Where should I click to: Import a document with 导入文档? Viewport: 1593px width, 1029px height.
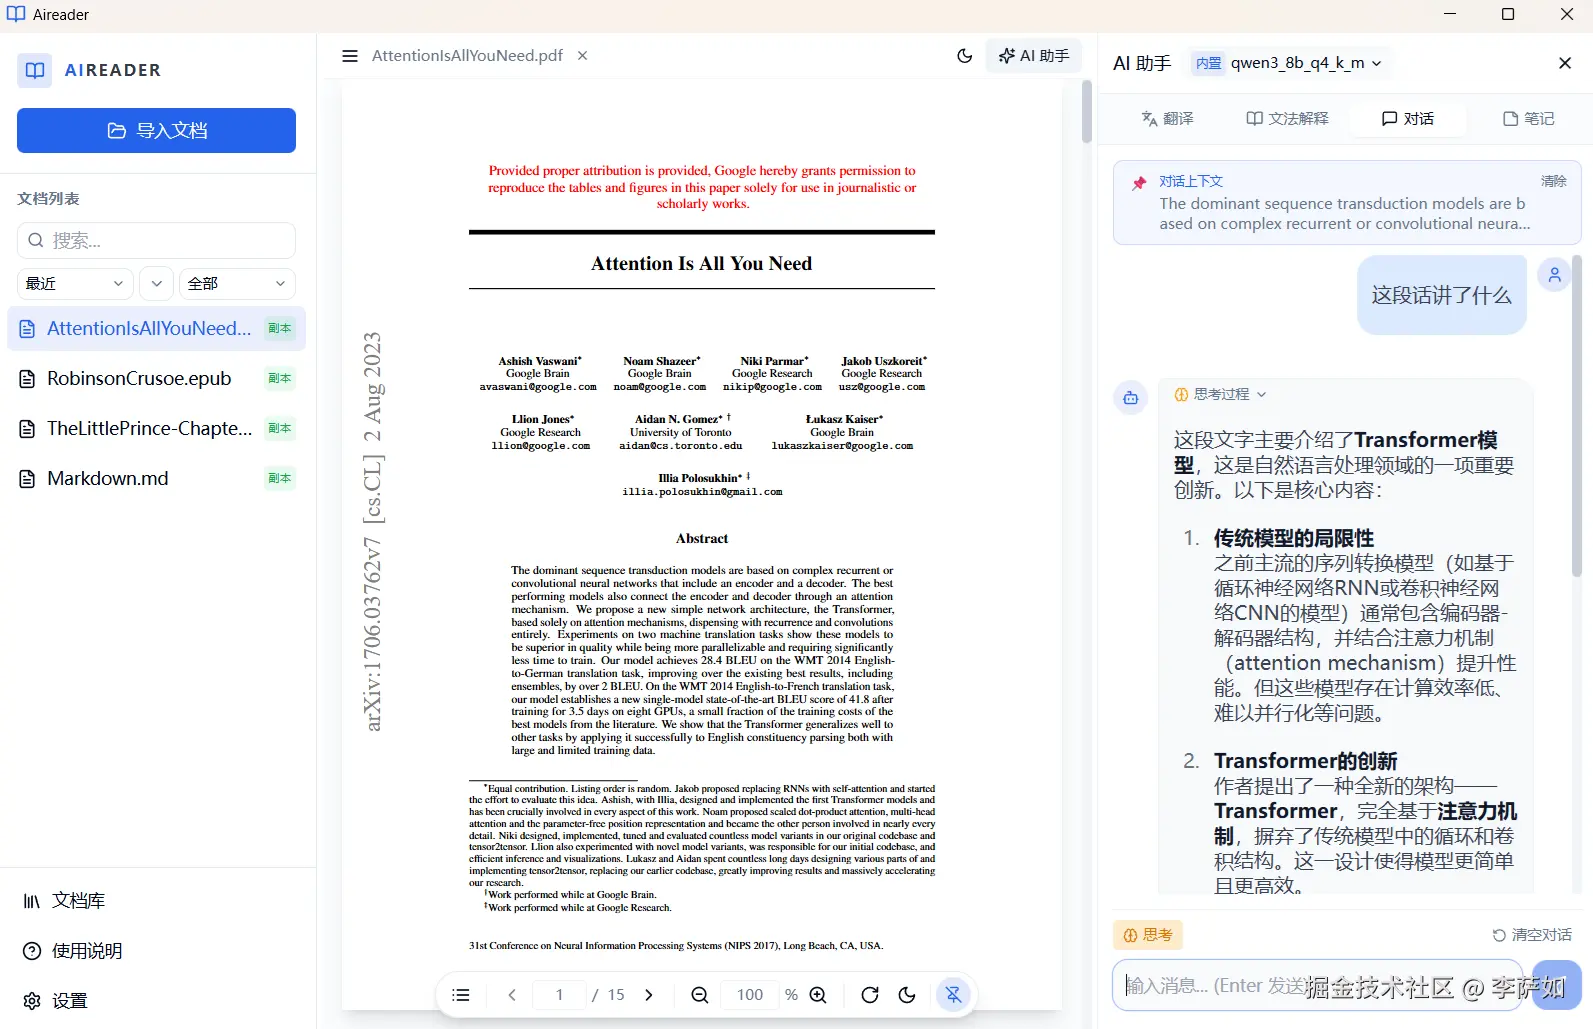(x=156, y=130)
